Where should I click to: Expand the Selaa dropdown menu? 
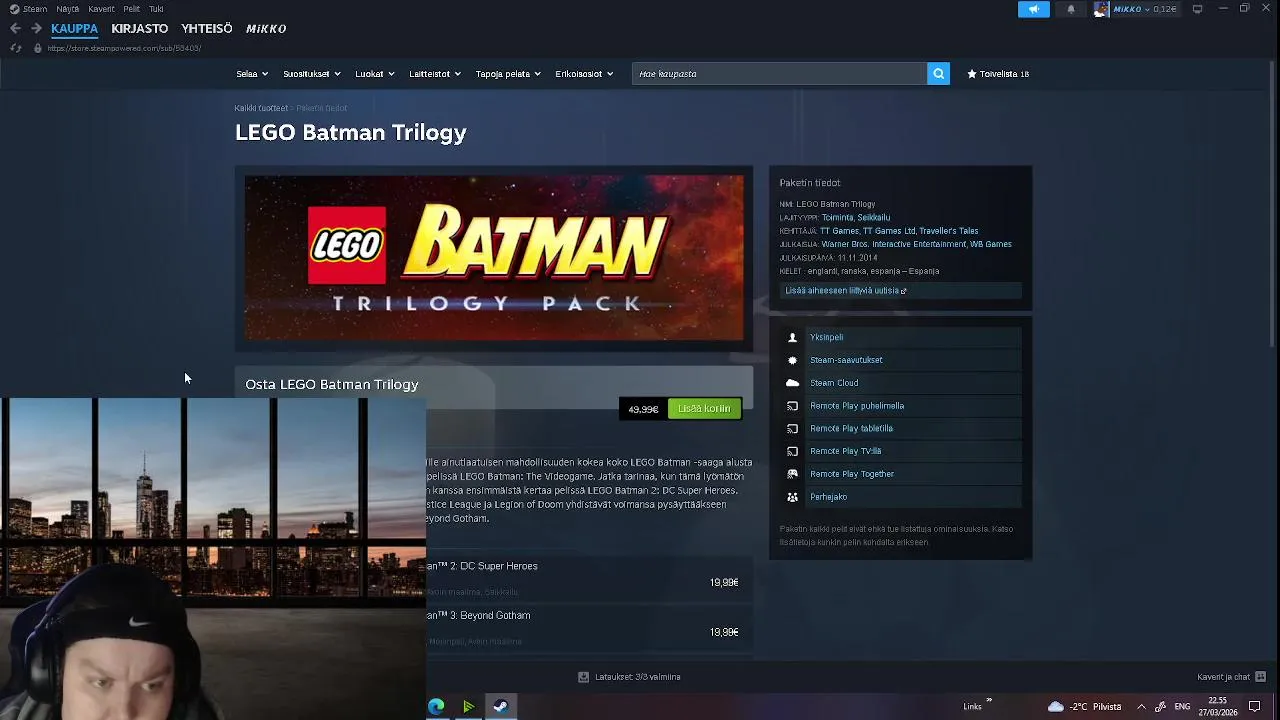pyautogui.click(x=252, y=74)
